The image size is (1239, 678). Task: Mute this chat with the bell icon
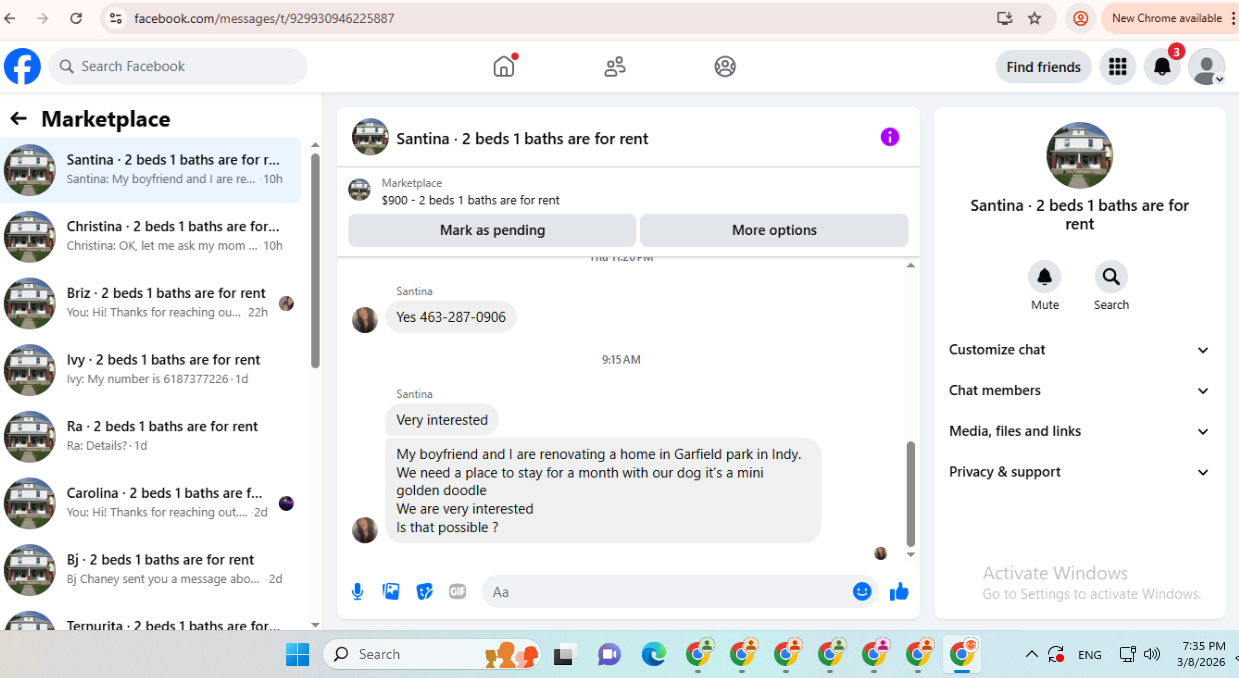click(1045, 276)
